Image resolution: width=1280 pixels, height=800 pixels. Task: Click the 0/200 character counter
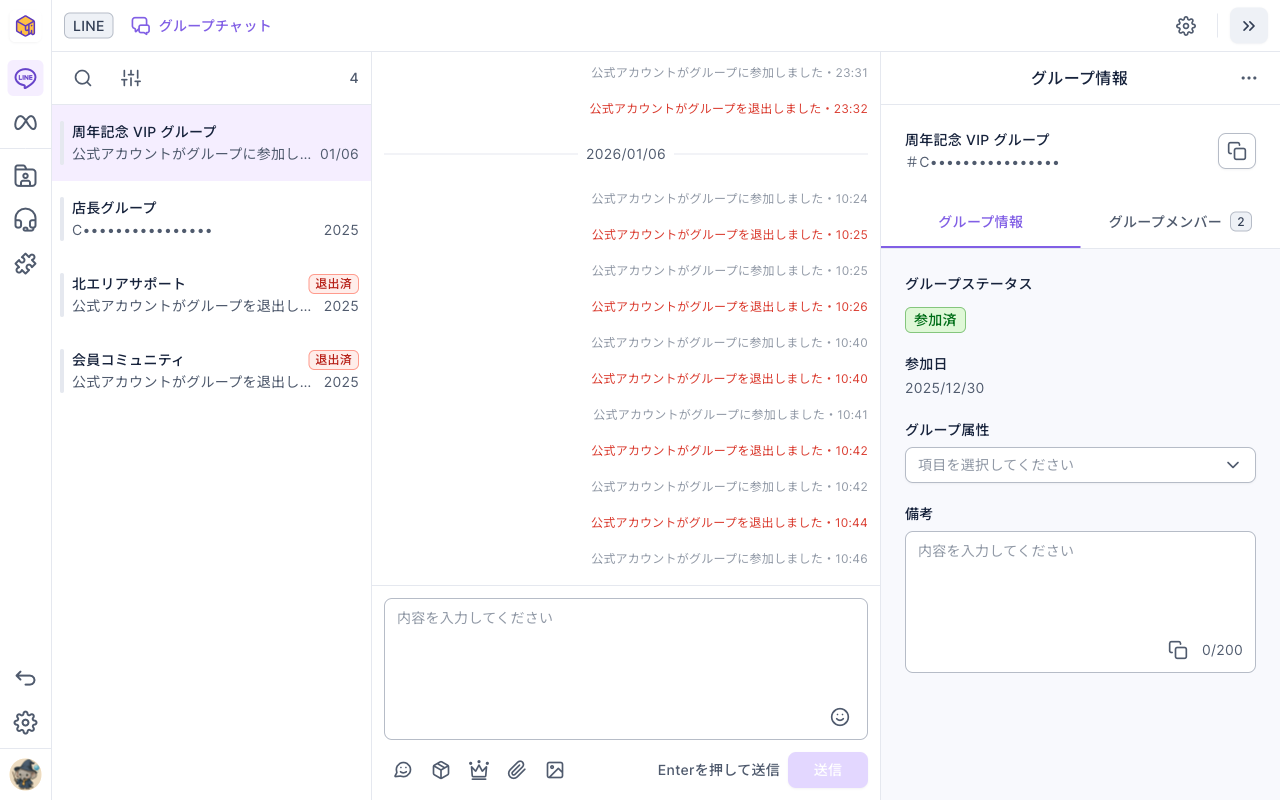1222,650
